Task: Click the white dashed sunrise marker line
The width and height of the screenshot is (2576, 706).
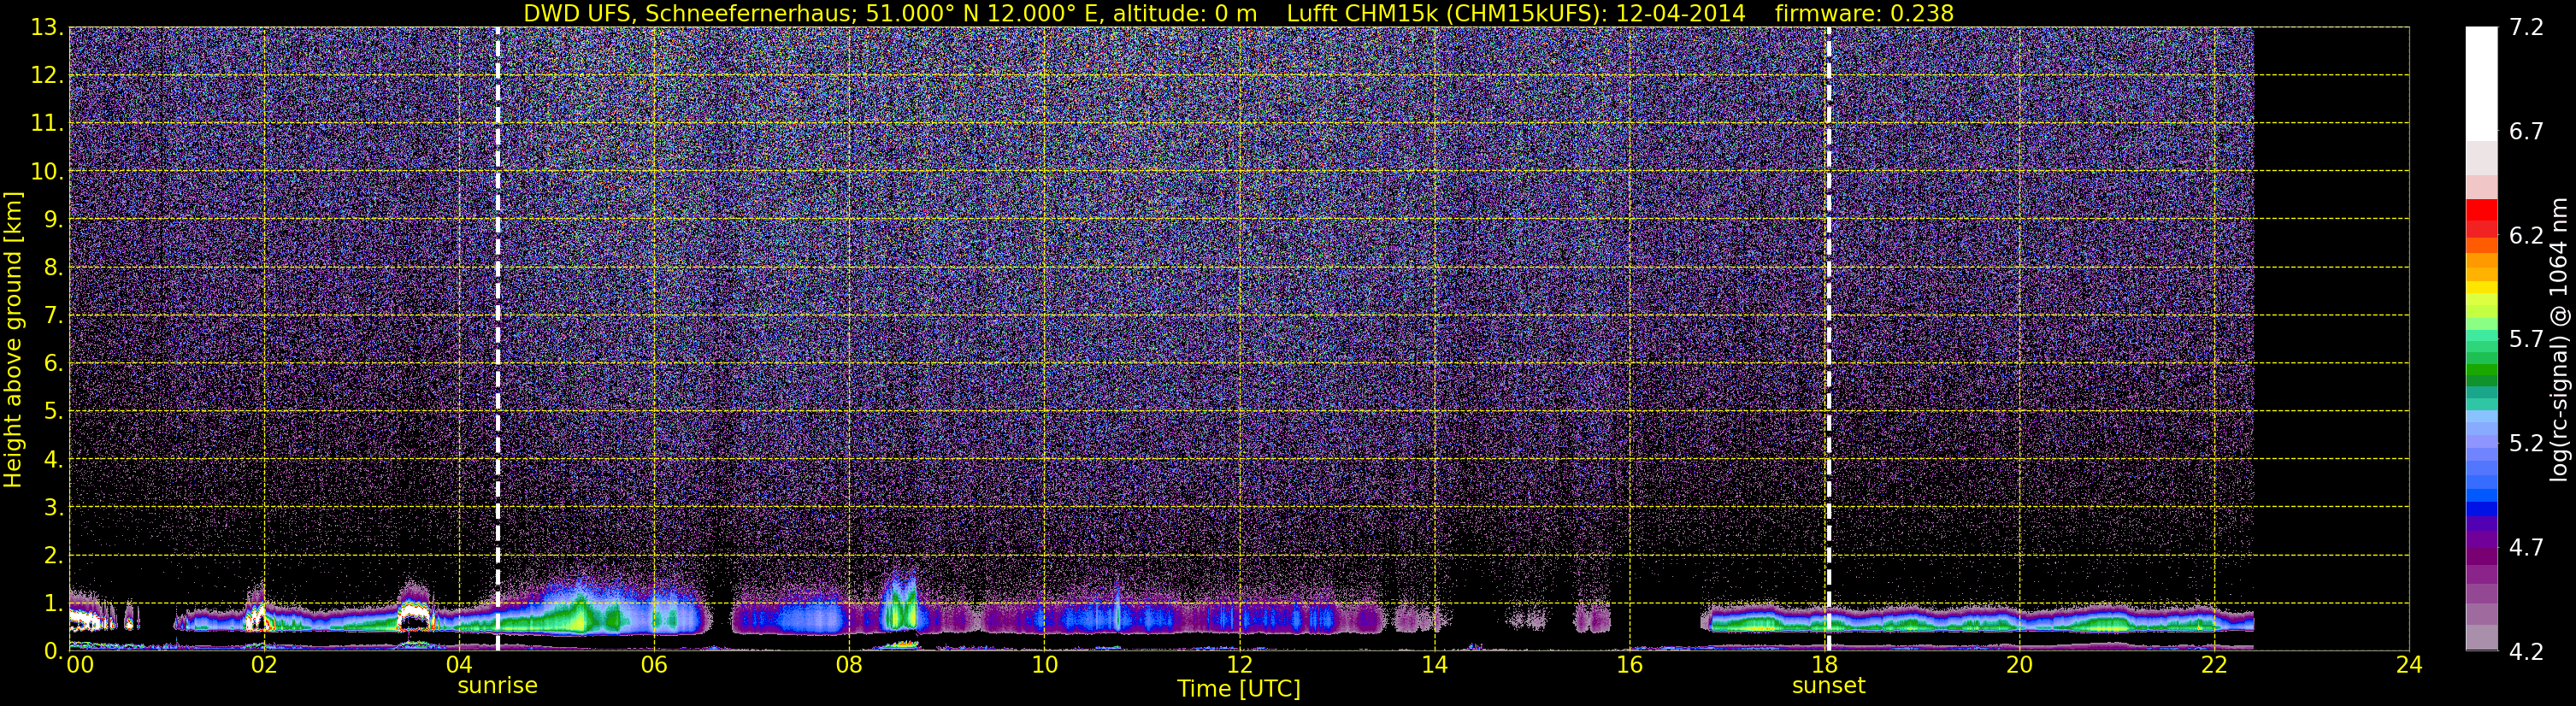Action: point(497,339)
